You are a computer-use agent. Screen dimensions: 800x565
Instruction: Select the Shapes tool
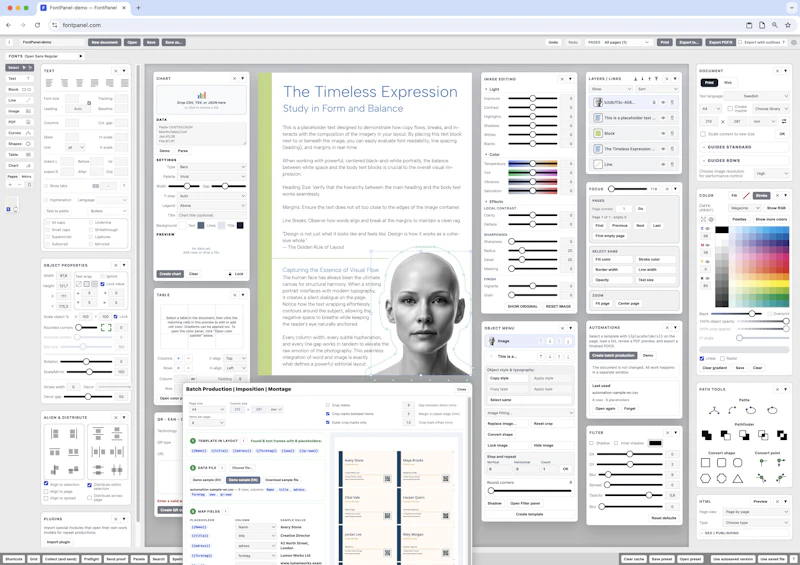click(x=19, y=144)
